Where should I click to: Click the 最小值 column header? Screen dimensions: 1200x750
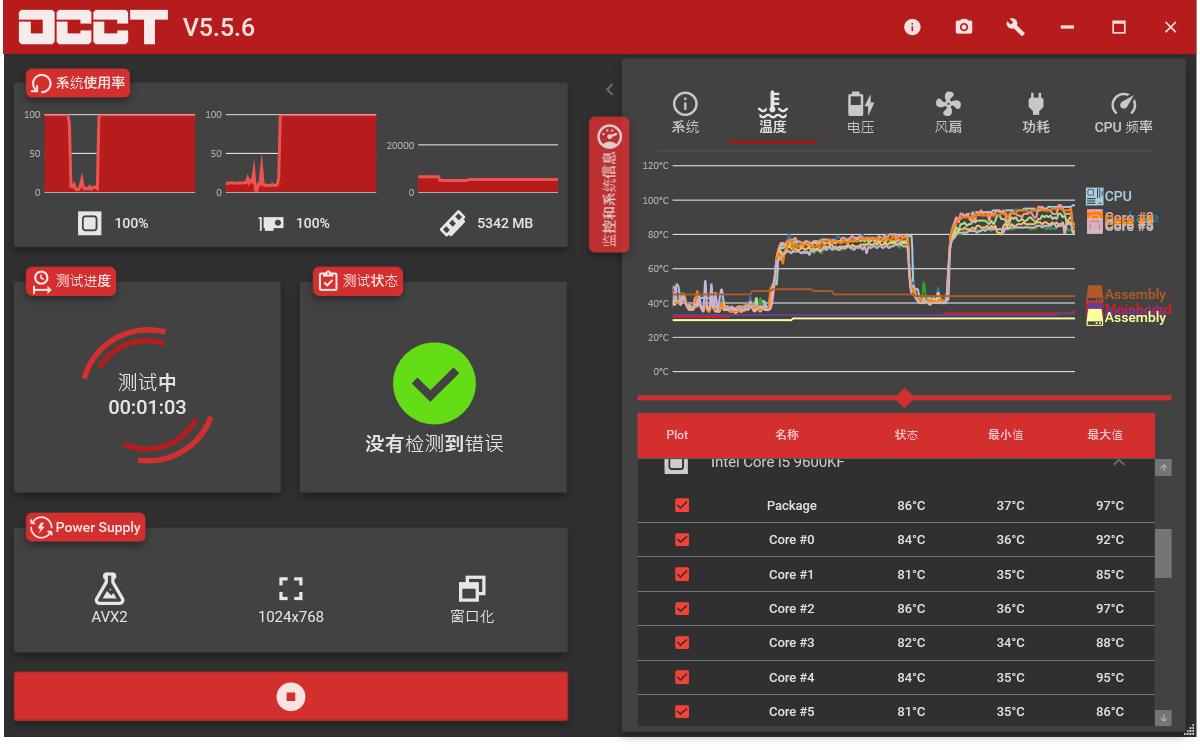pos(1006,435)
